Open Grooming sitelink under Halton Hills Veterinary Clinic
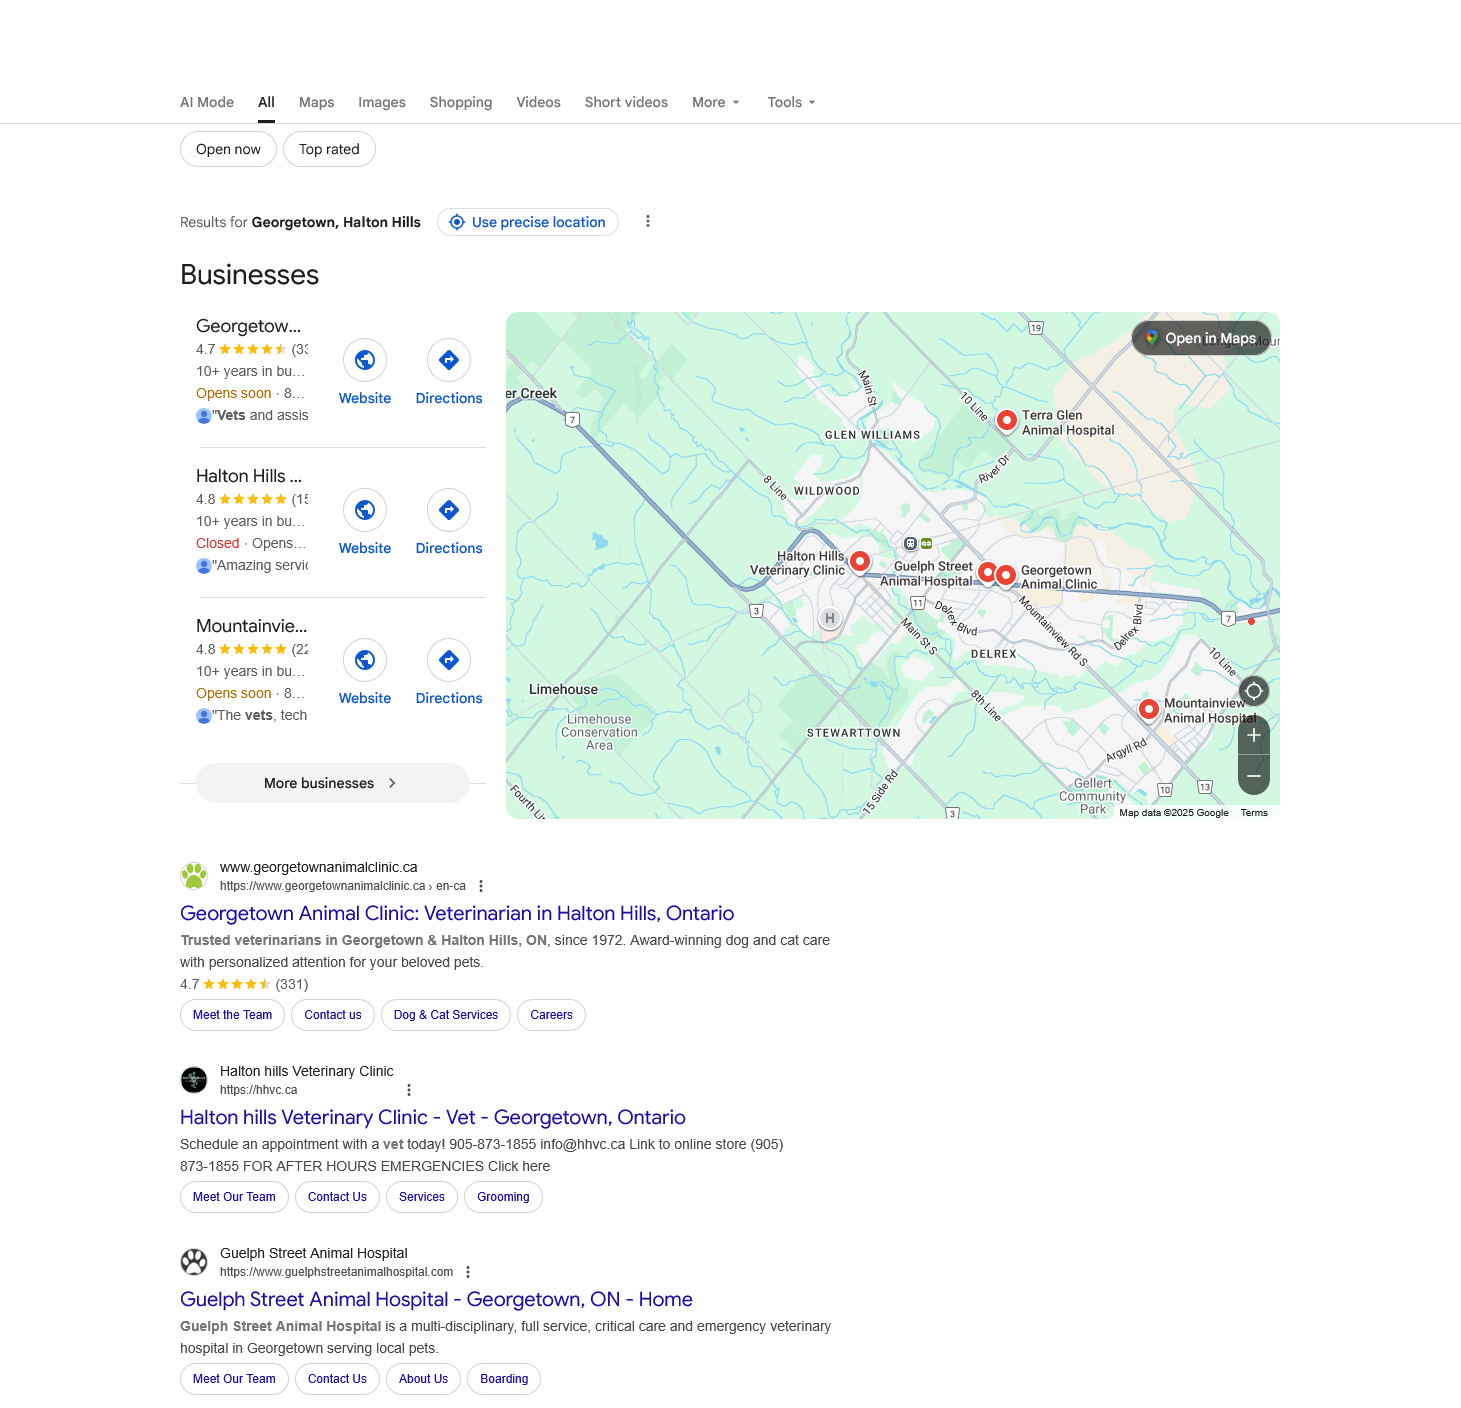 [x=503, y=1197]
